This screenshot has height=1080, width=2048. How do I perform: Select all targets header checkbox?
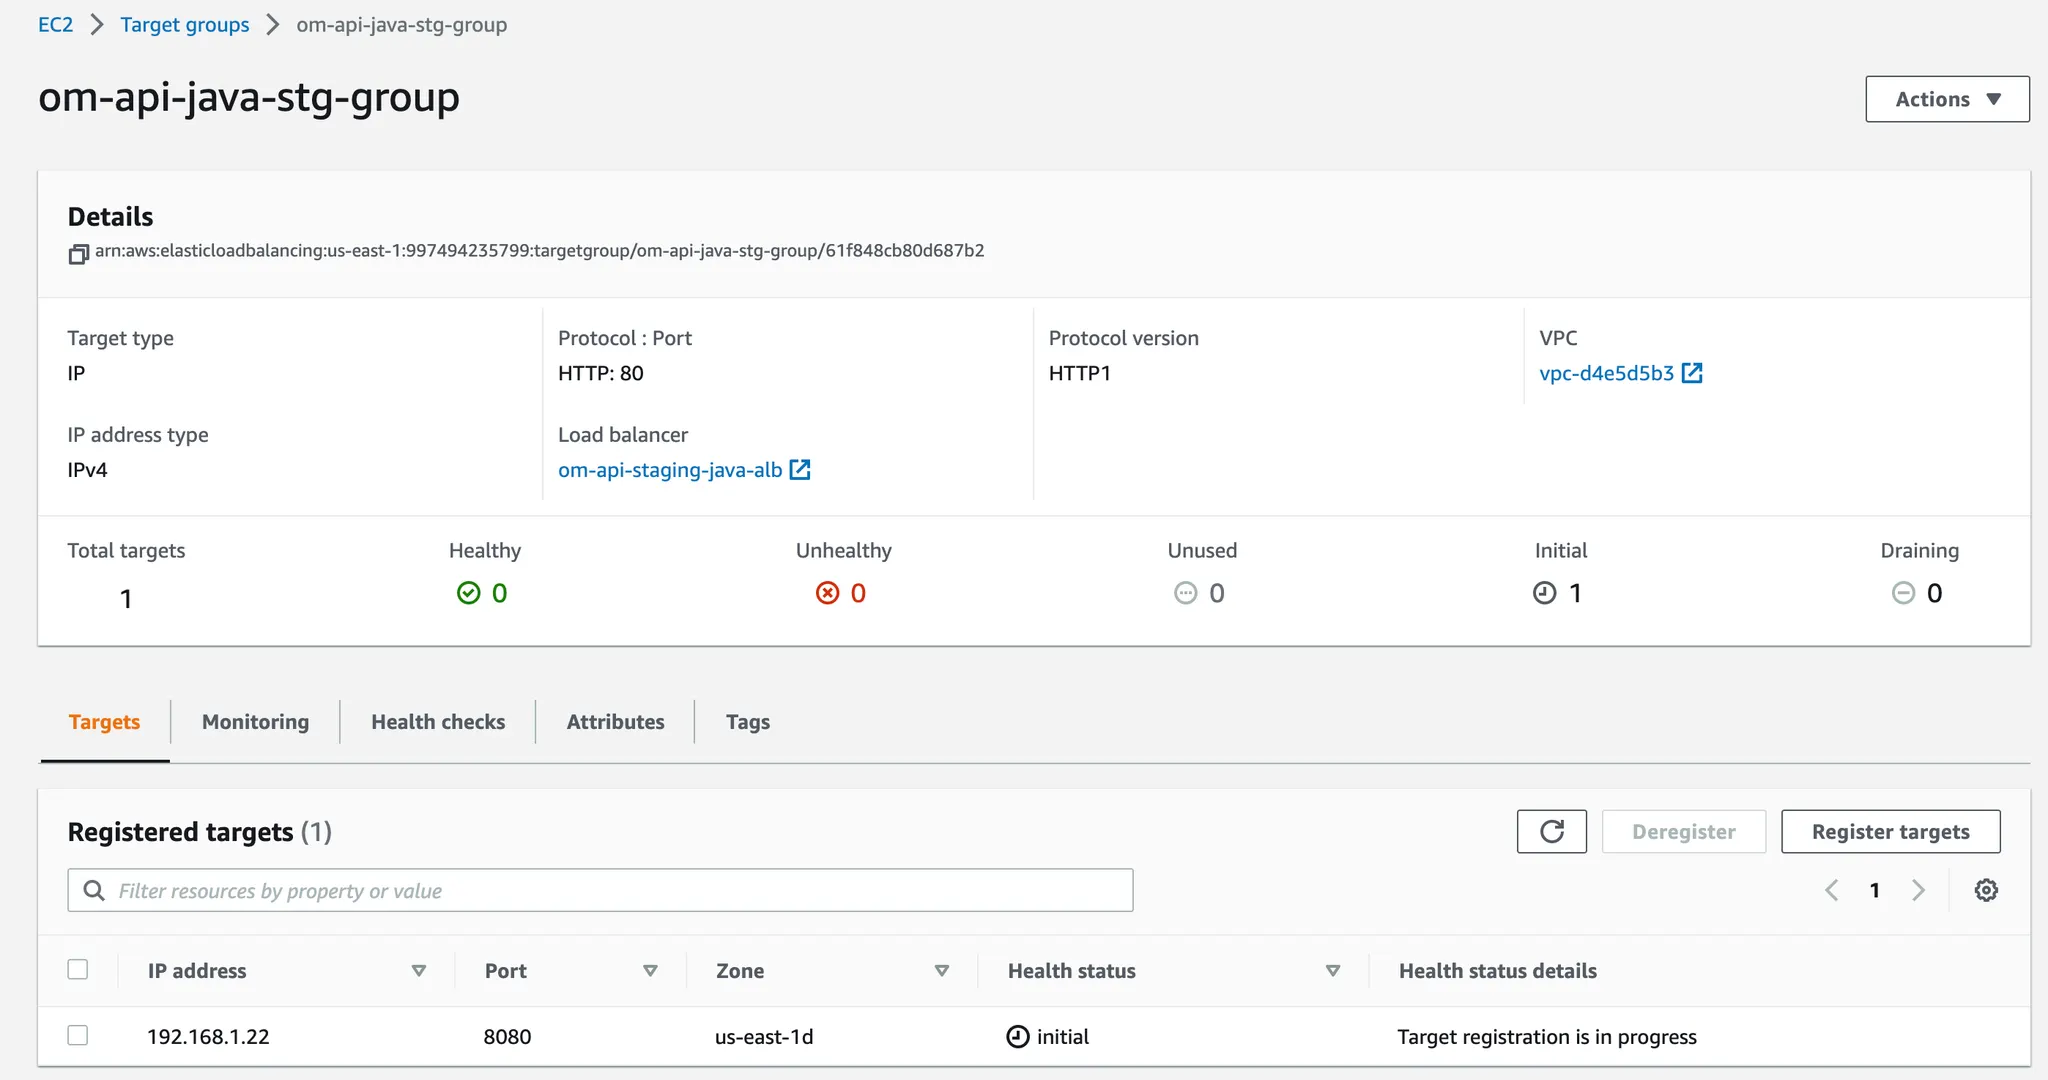pyautogui.click(x=78, y=970)
